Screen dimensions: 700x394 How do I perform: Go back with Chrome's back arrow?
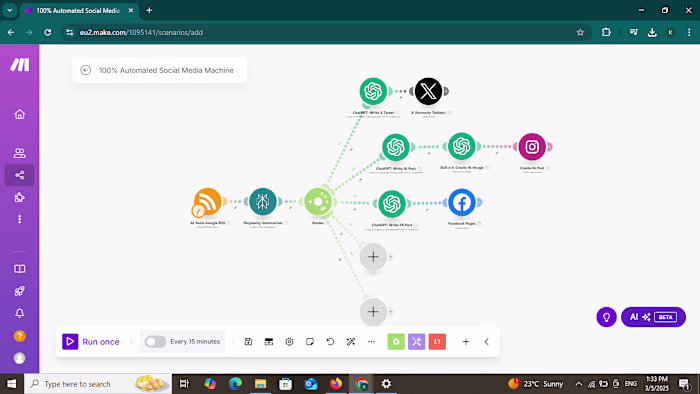tap(11, 32)
